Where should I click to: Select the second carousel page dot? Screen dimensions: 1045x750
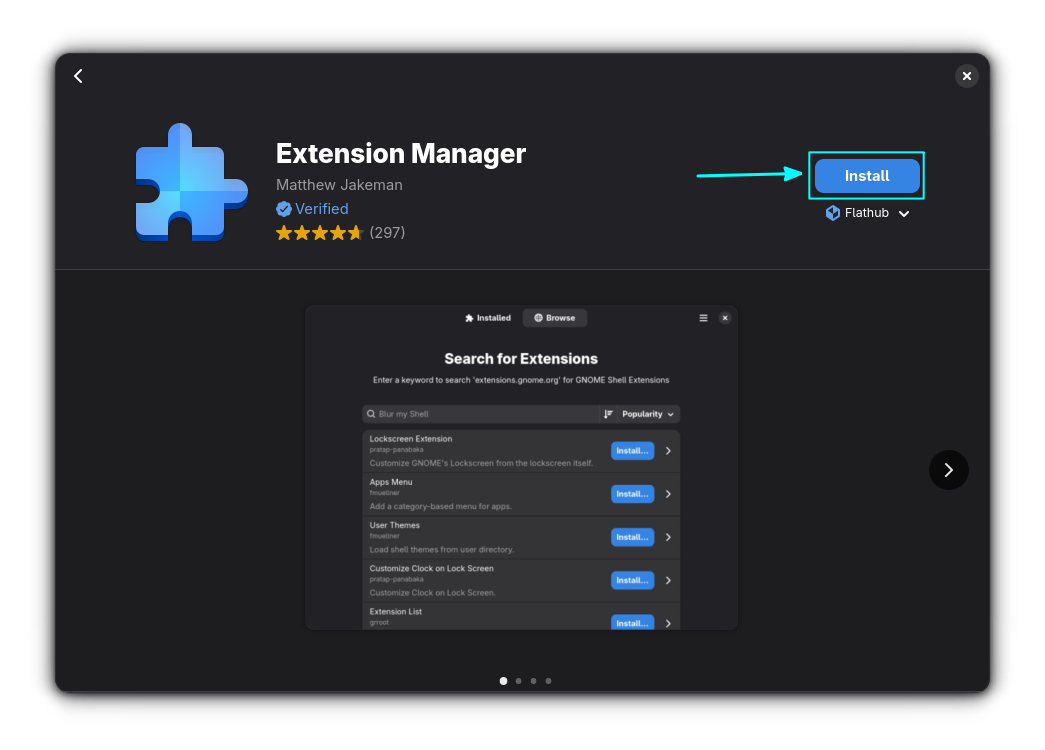(x=518, y=681)
